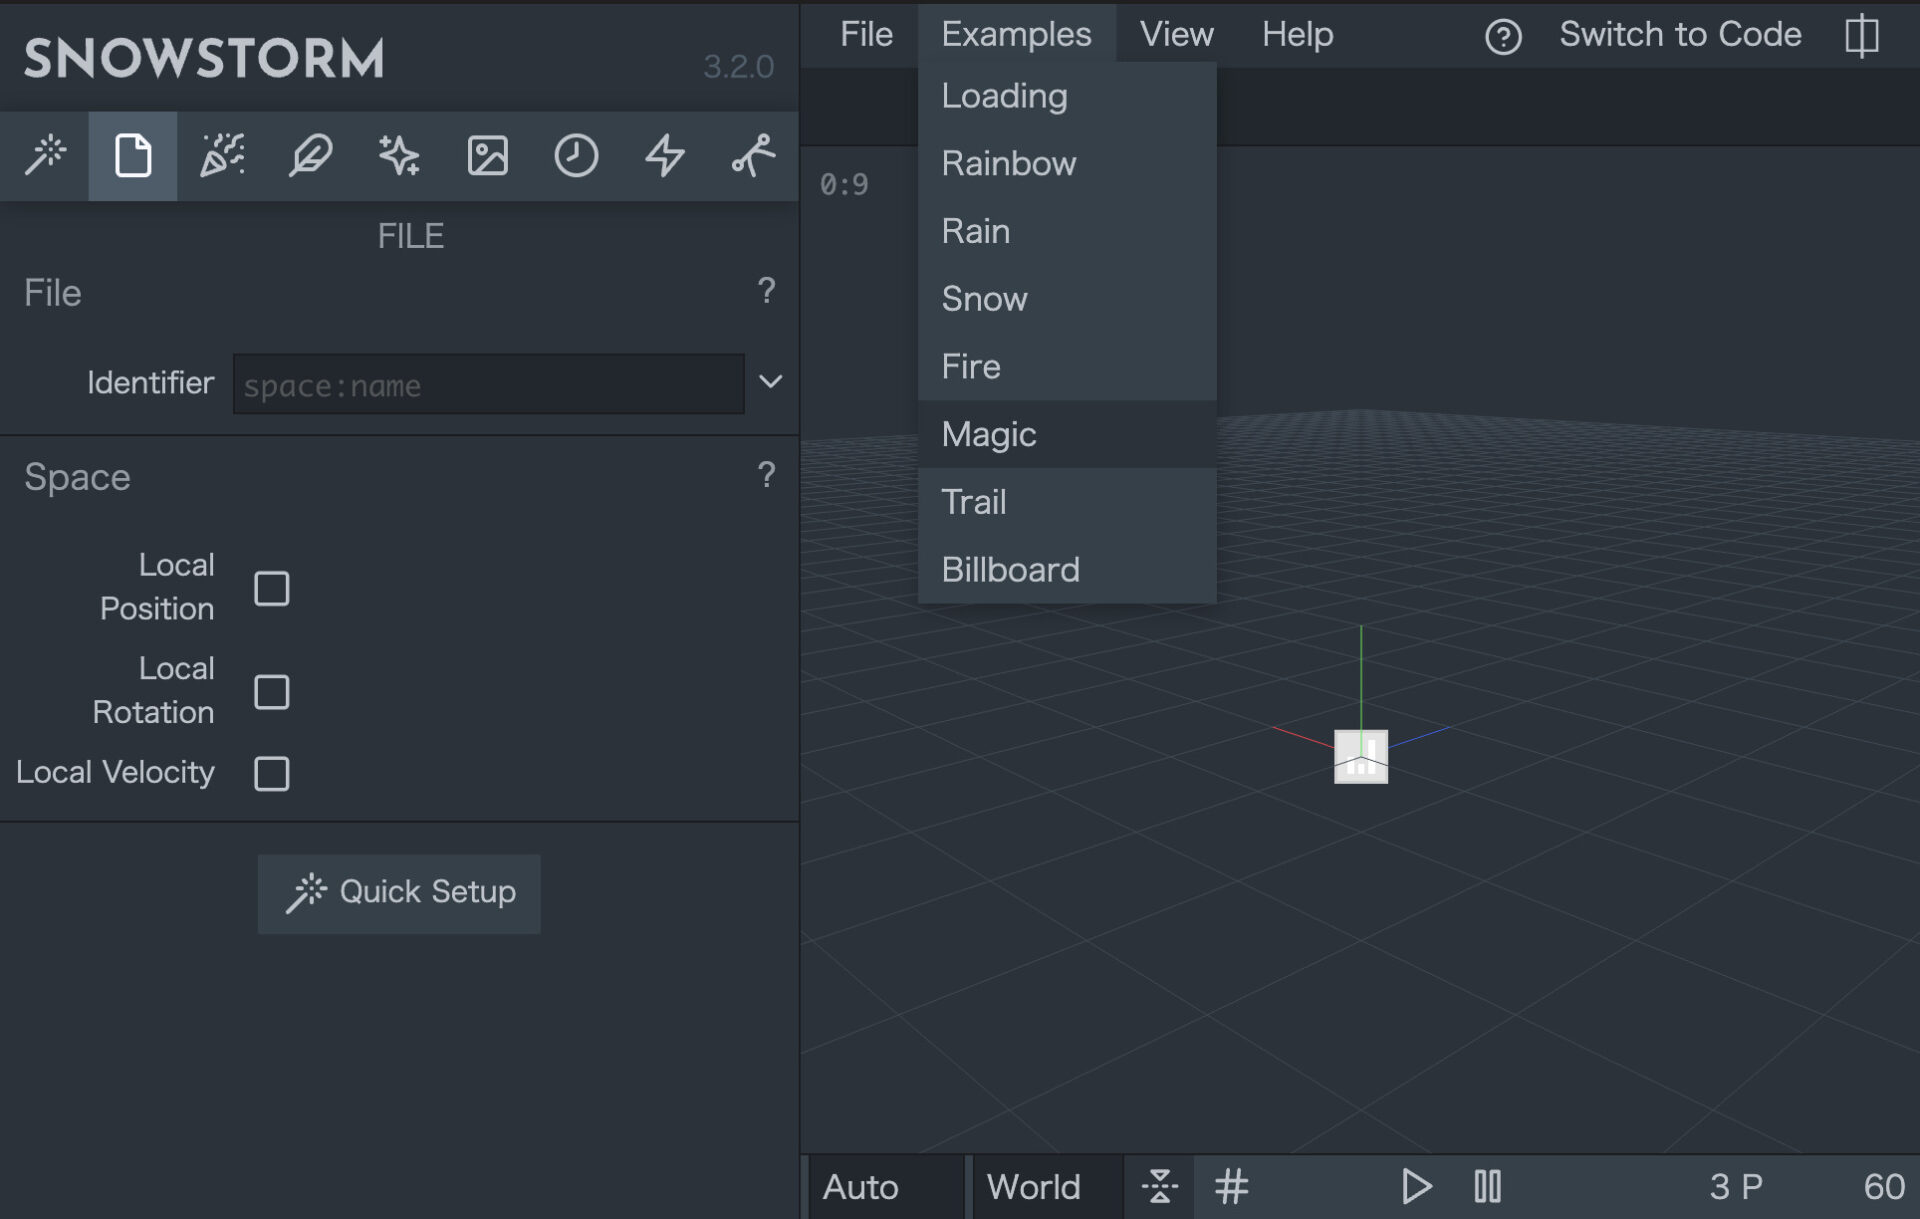Screen dimensions: 1920x1219
Task: Select the Billboard example
Action: (x=1010, y=570)
